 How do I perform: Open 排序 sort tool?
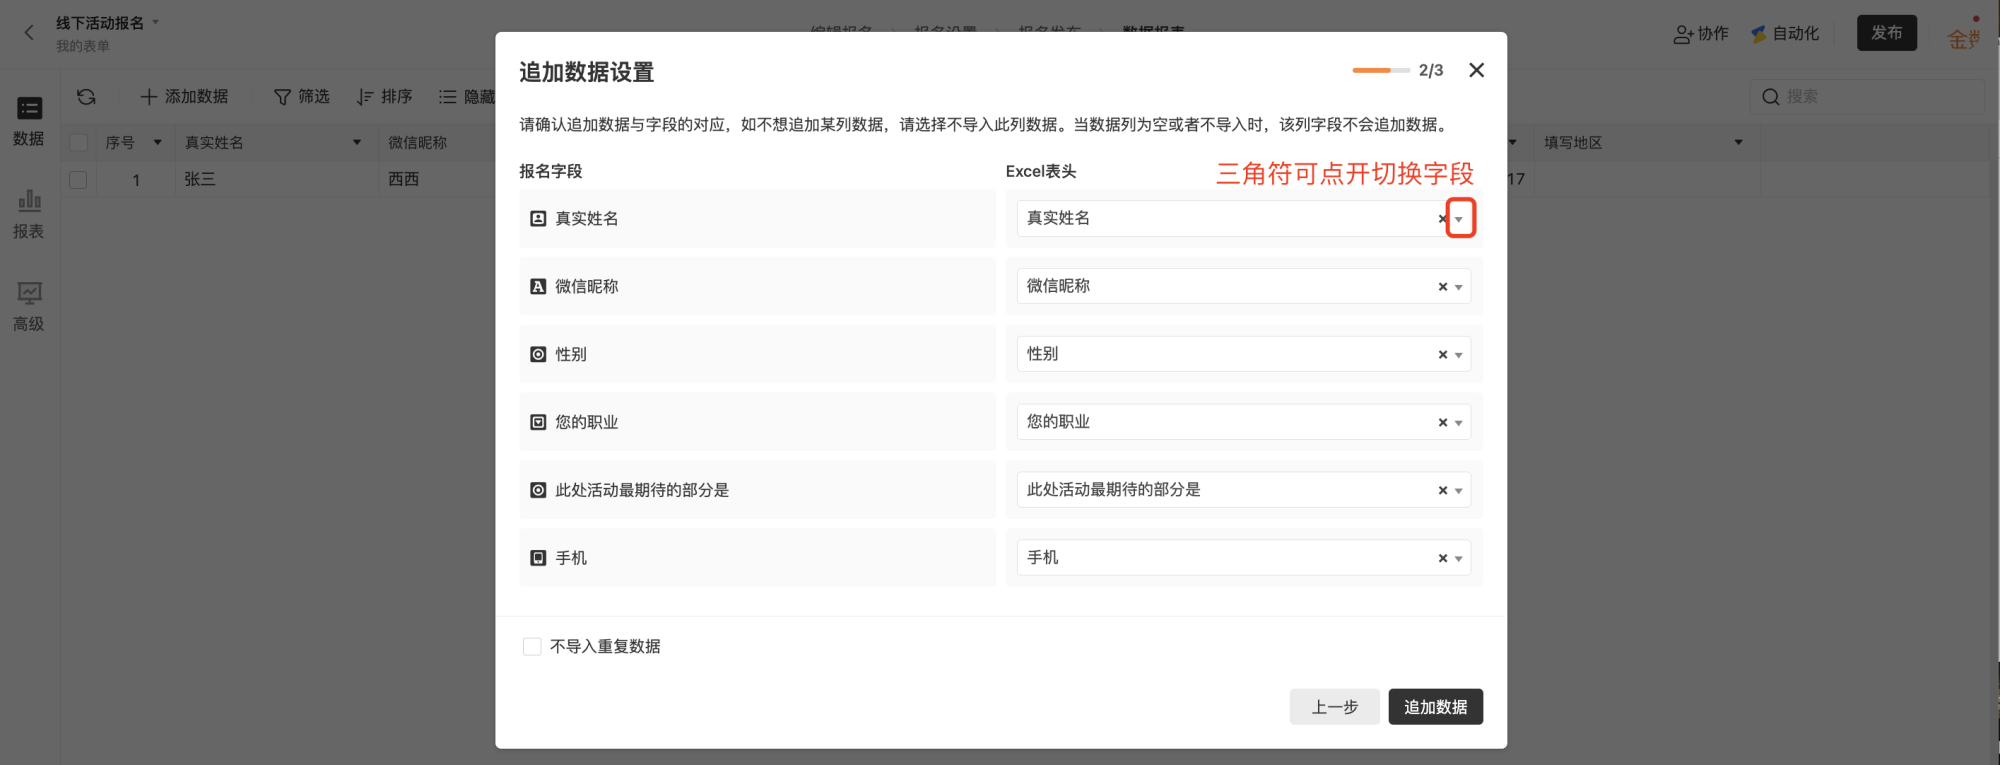385,97
